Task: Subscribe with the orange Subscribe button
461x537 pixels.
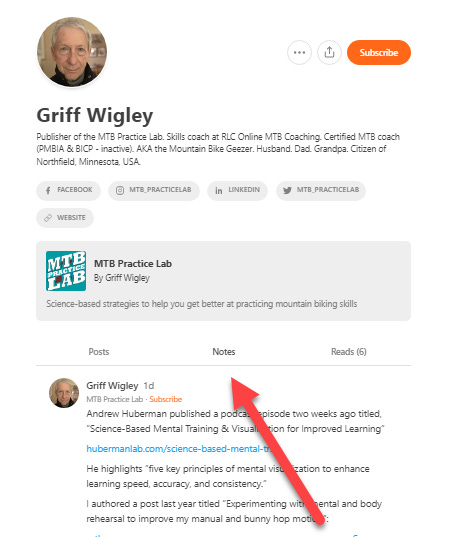Action: point(379,52)
